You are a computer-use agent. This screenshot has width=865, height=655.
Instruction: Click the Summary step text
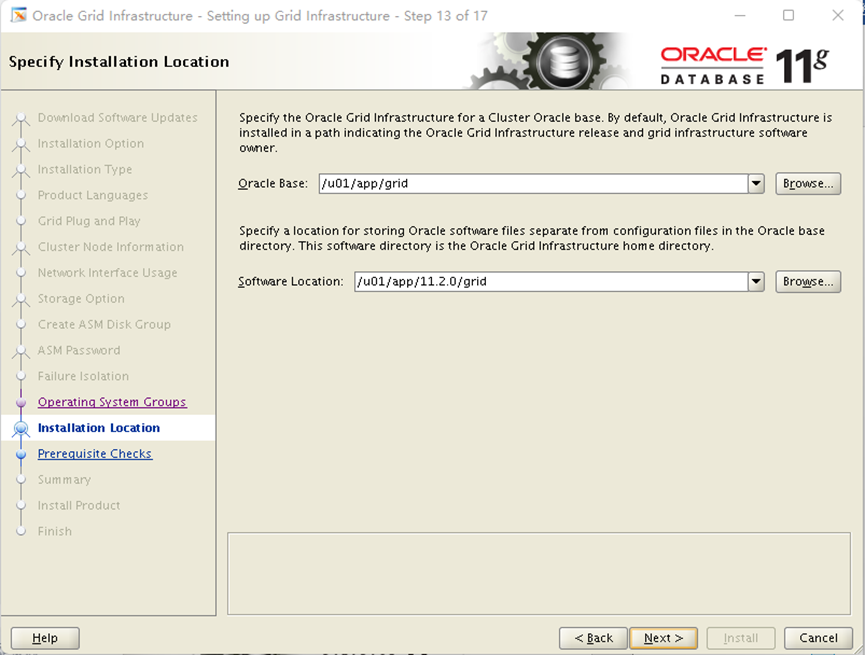[x=64, y=480]
